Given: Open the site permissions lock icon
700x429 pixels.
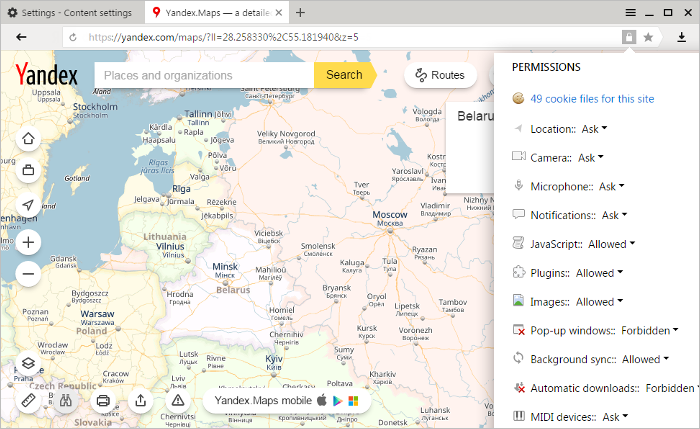Looking at the screenshot, I should pyautogui.click(x=629, y=37).
